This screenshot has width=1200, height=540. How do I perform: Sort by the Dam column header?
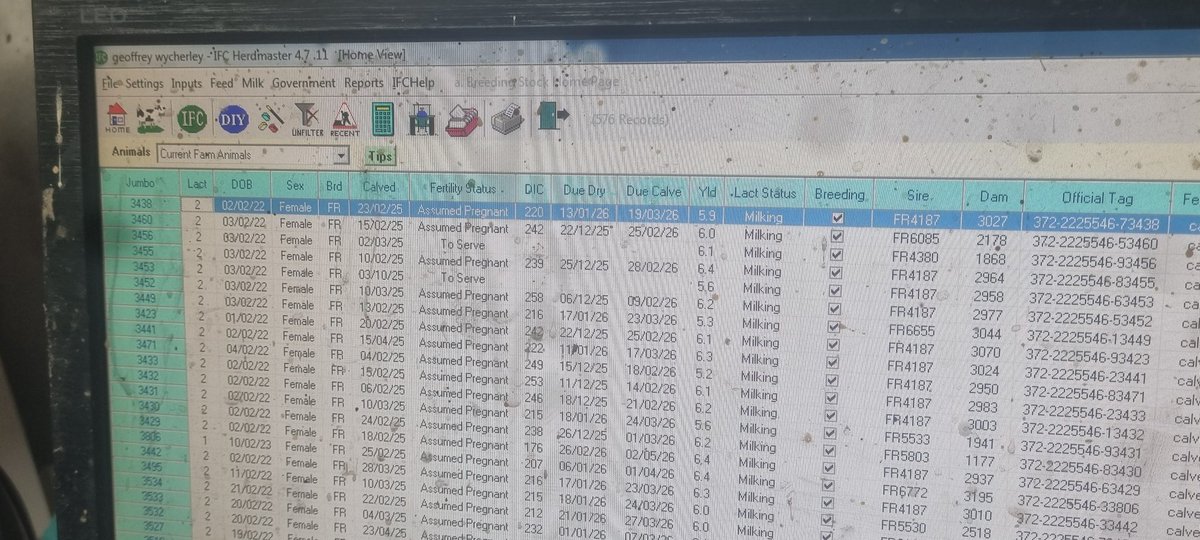coord(993,198)
